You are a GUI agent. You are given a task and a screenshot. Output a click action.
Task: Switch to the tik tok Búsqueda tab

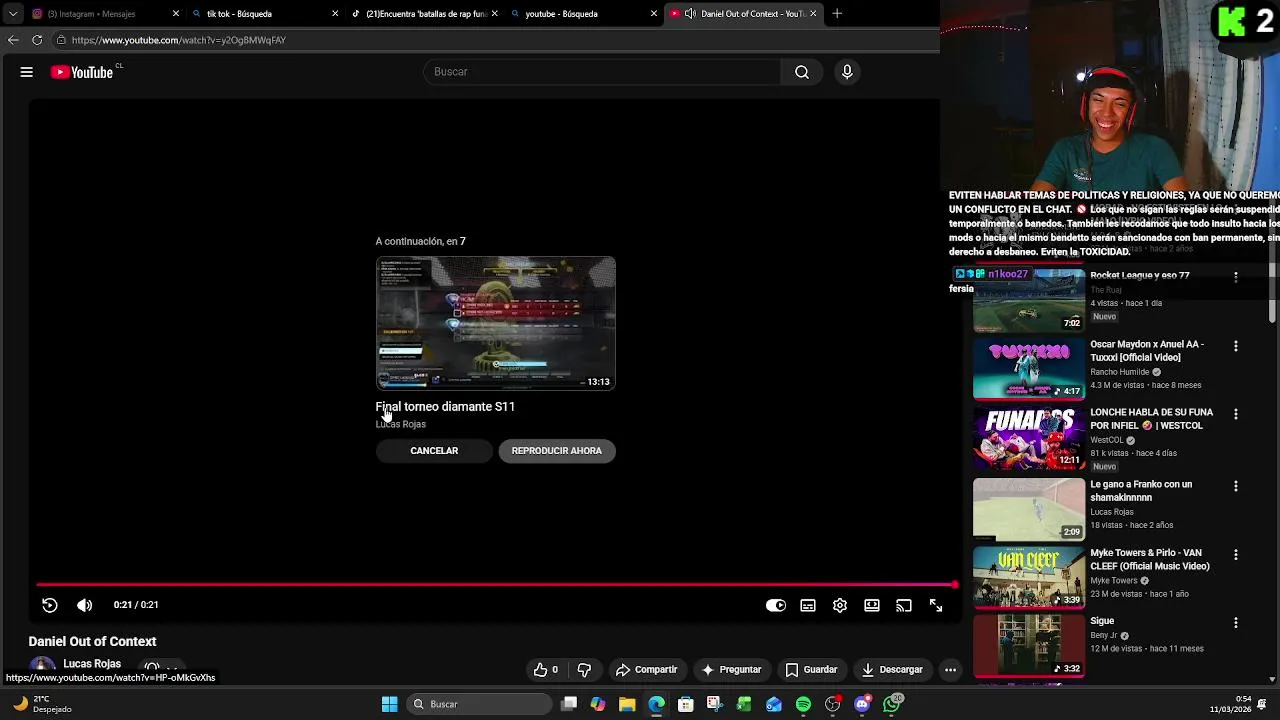click(265, 14)
